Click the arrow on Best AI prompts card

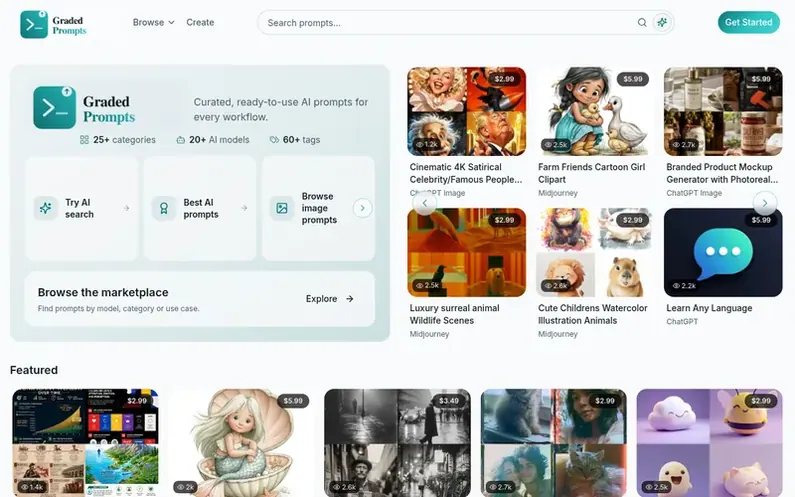[x=244, y=208]
